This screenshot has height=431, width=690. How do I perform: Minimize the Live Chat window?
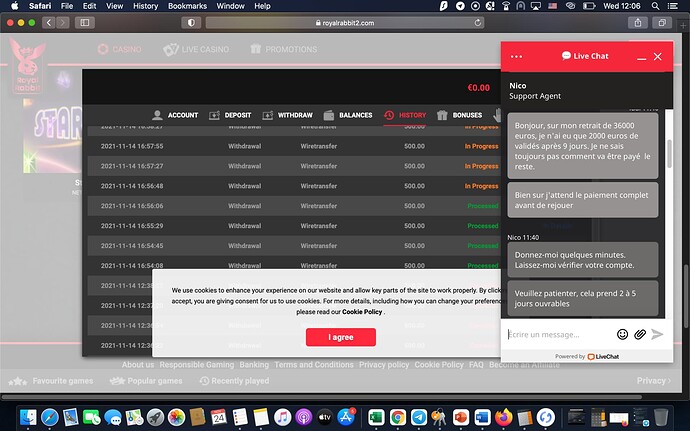642,57
